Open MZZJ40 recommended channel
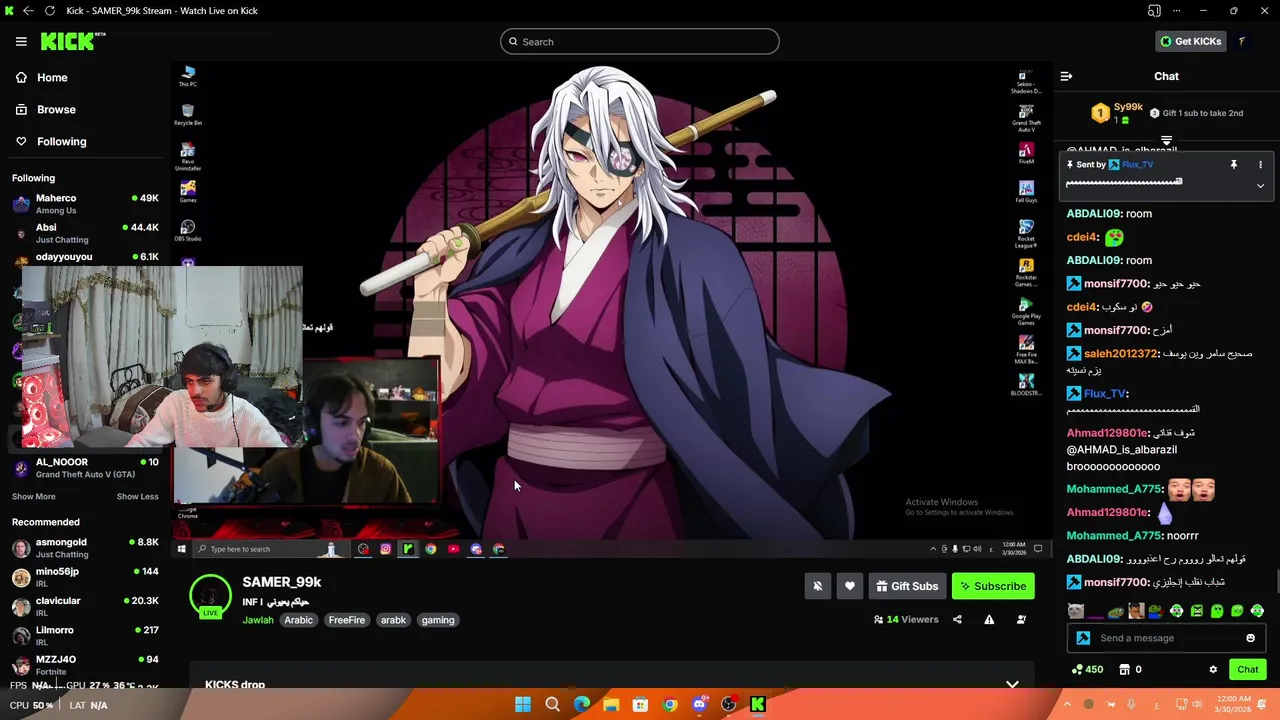Viewport: 1280px width, 720px height. 85,664
